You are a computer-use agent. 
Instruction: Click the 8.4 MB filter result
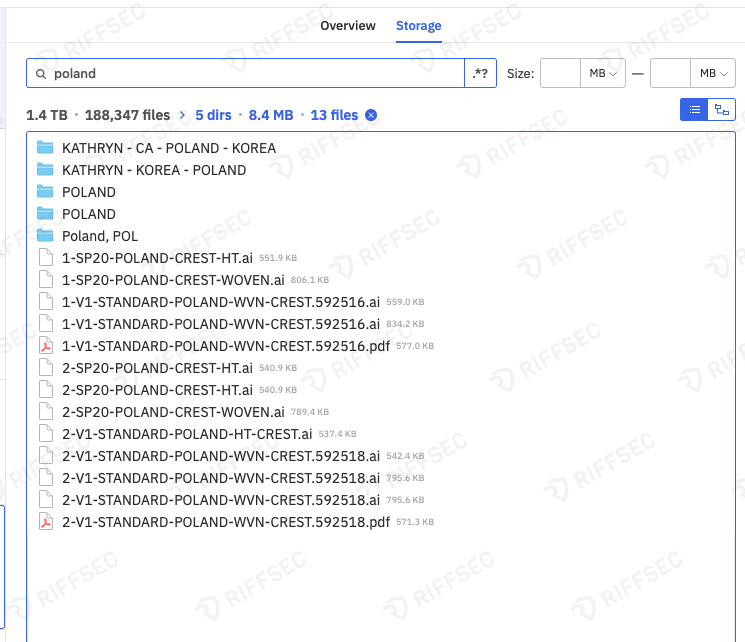[x=271, y=115]
